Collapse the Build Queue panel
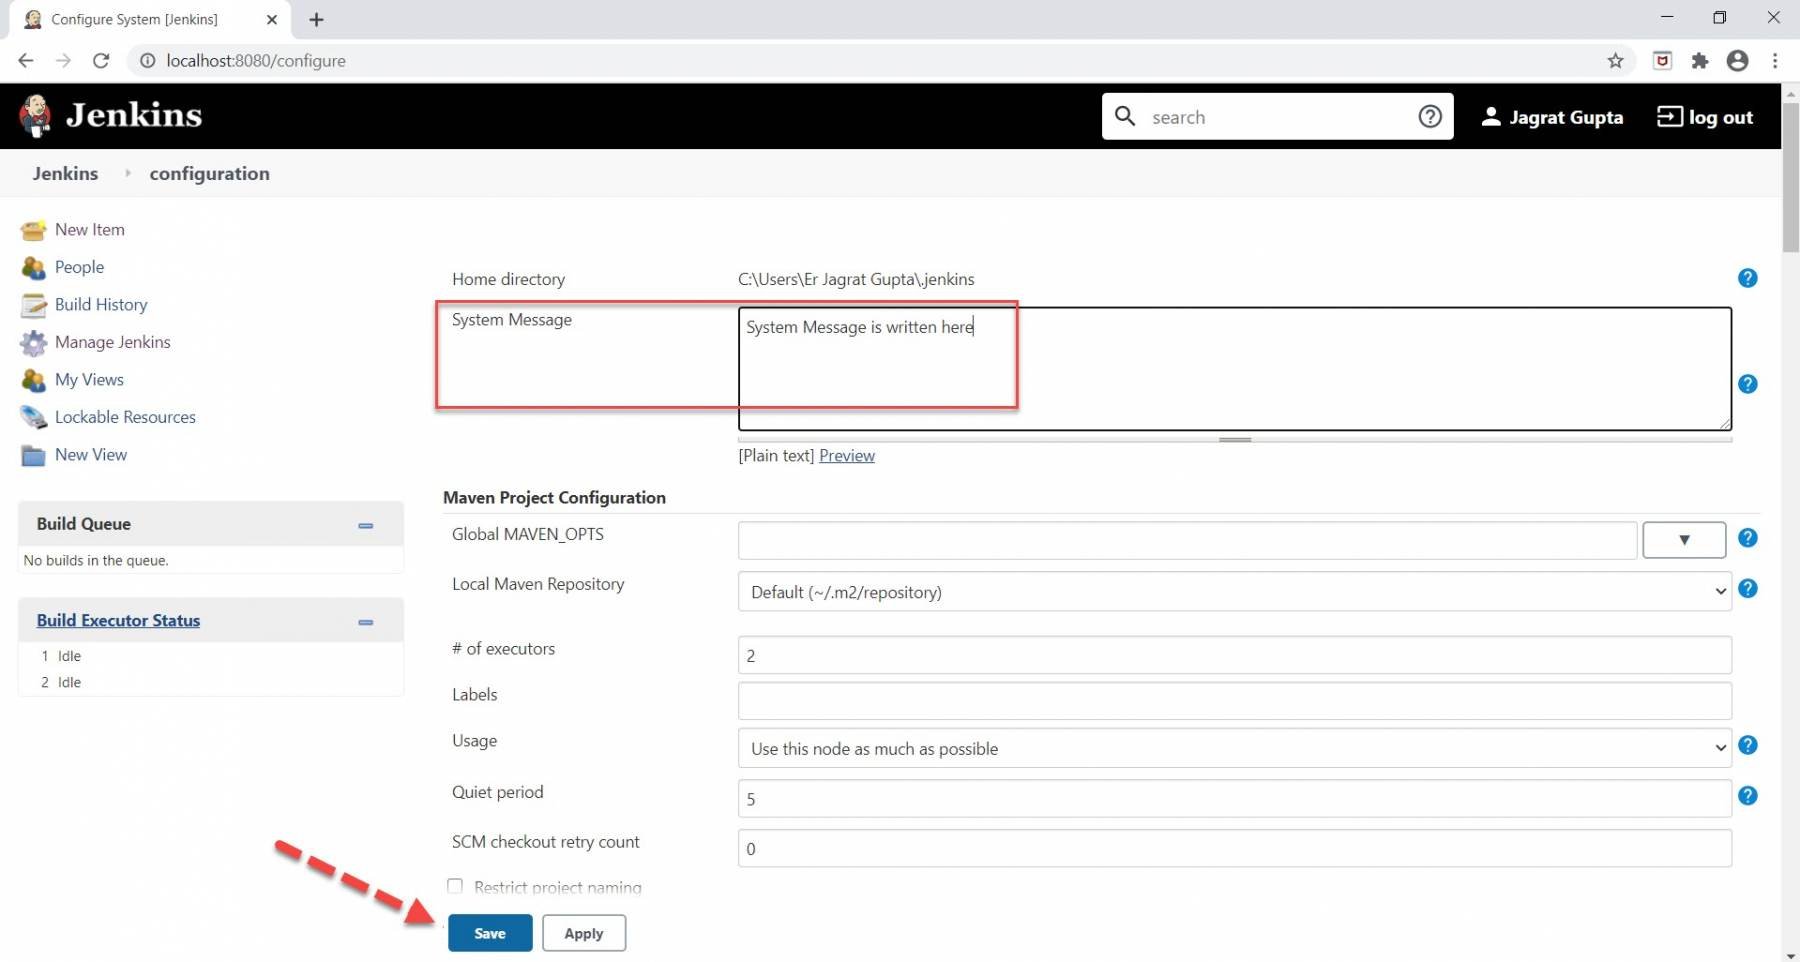Image resolution: width=1800 pixels, height=962 pixels. [366, 525]
